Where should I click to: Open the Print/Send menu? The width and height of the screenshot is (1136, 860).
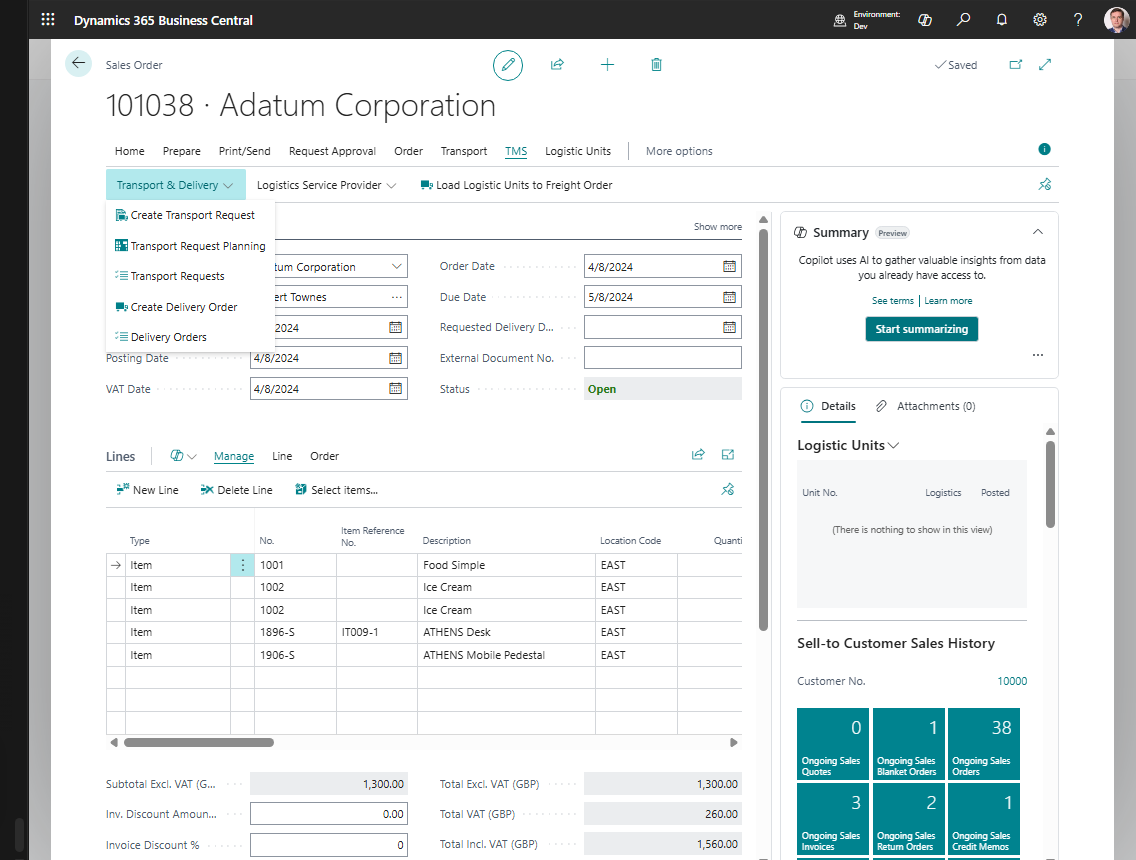(x=244, y=151)
